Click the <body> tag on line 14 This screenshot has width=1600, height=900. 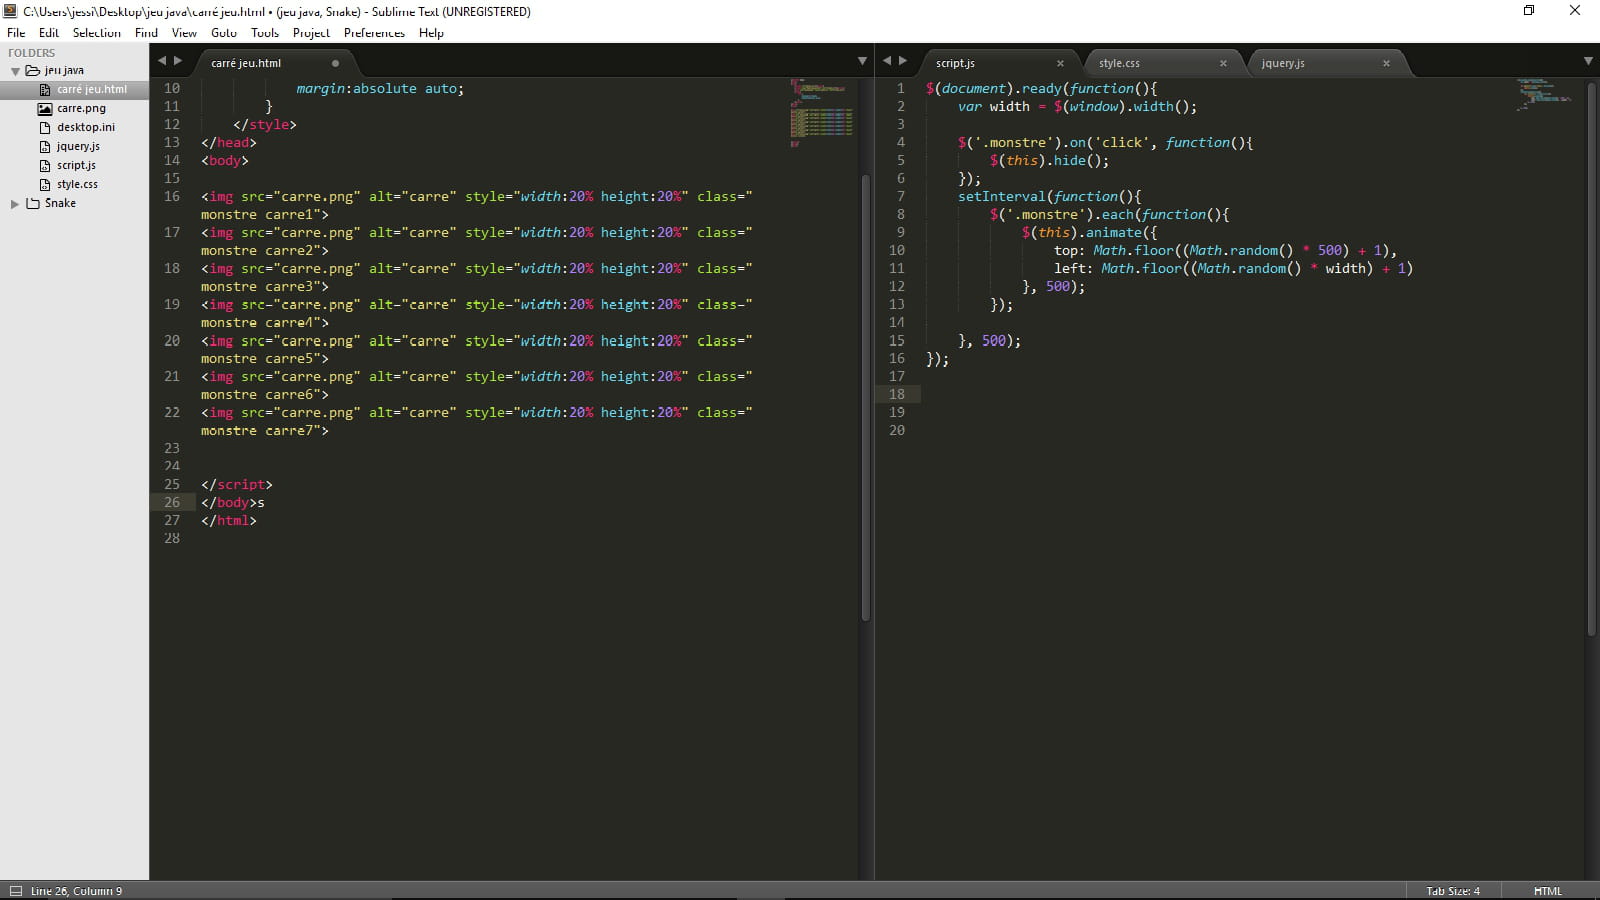point(225,160)
